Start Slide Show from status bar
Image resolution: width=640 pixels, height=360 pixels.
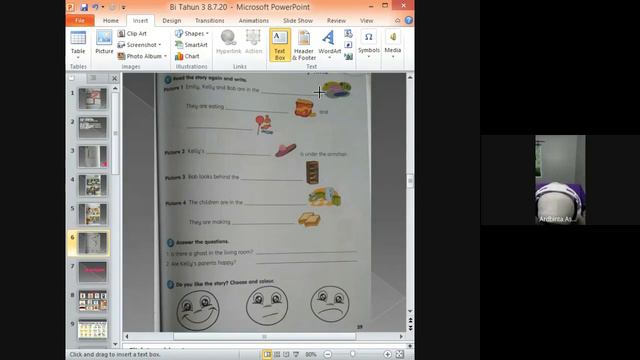pyautogui.click(x=296, y=354)
